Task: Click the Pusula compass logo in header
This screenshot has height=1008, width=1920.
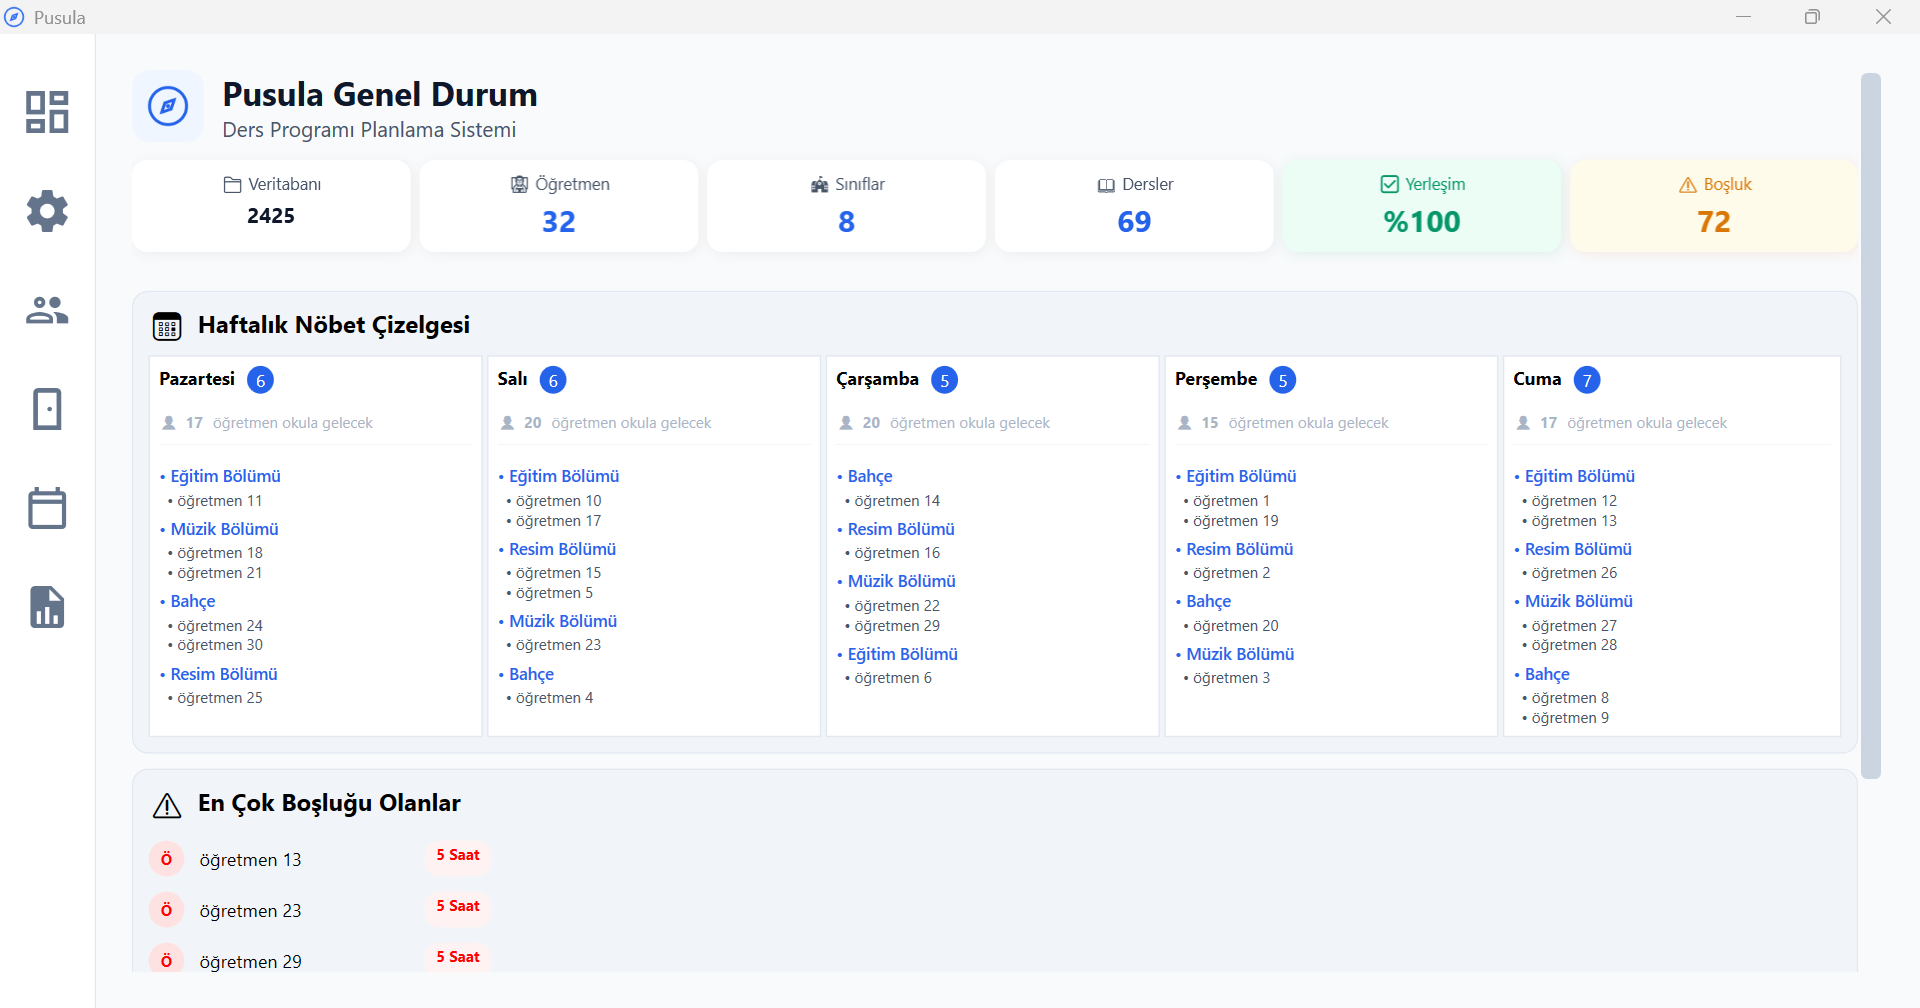Action: click(x=168, y=106)
